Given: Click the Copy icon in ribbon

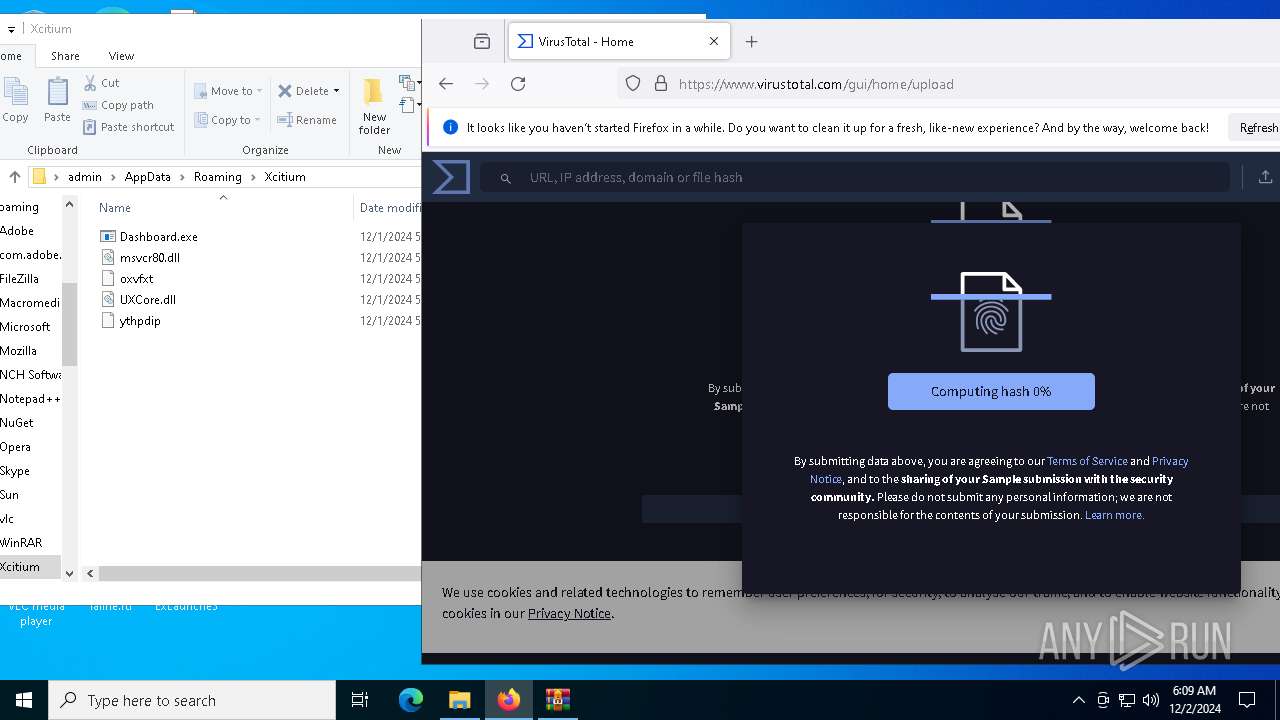Looking at the screenshot, I should [16, 92].
